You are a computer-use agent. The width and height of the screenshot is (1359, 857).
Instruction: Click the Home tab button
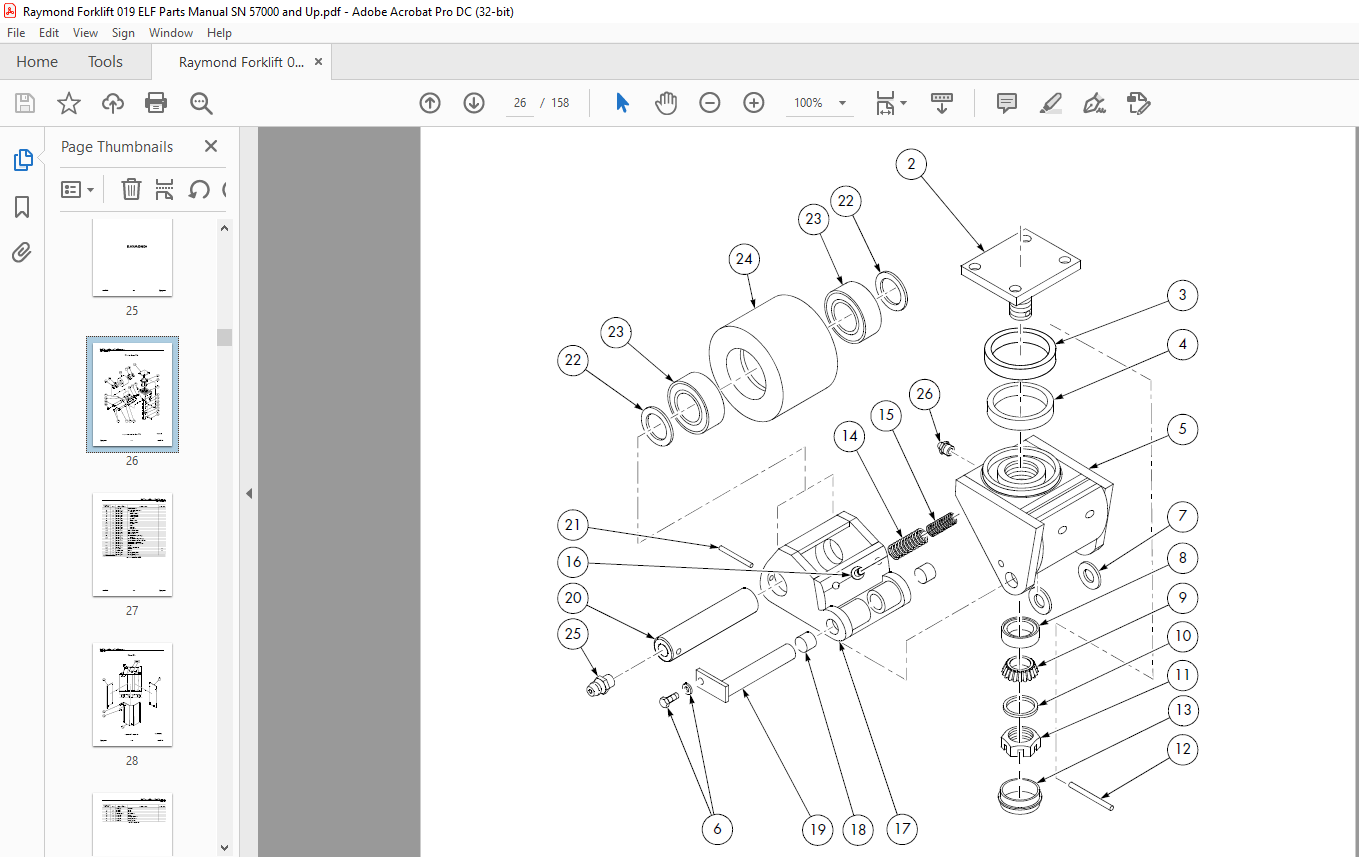[x=37, y=62]
